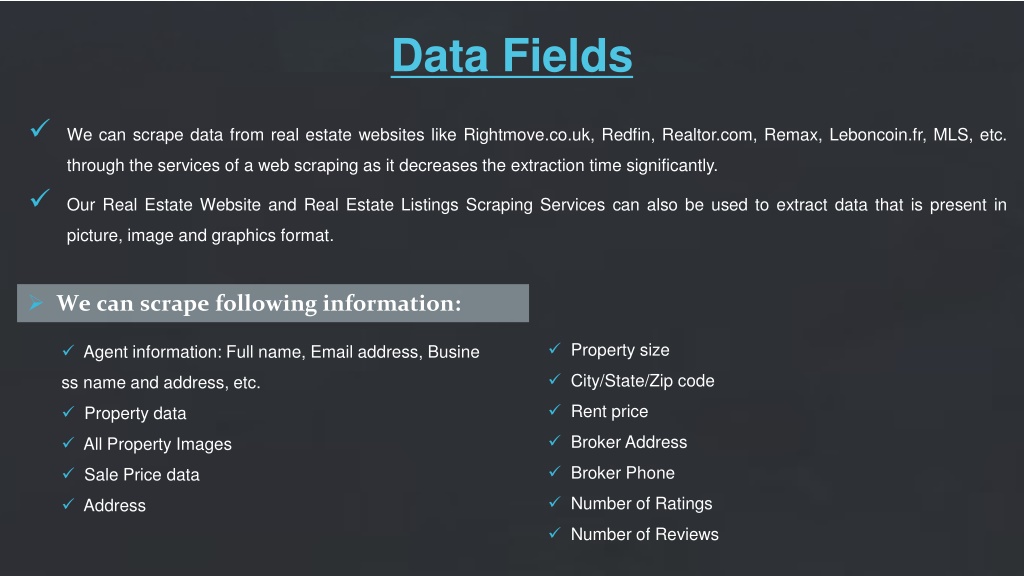Screen dimensions: 1024x576
Task: Click checkmark next to Rent price
Action: tap(554, 410)
